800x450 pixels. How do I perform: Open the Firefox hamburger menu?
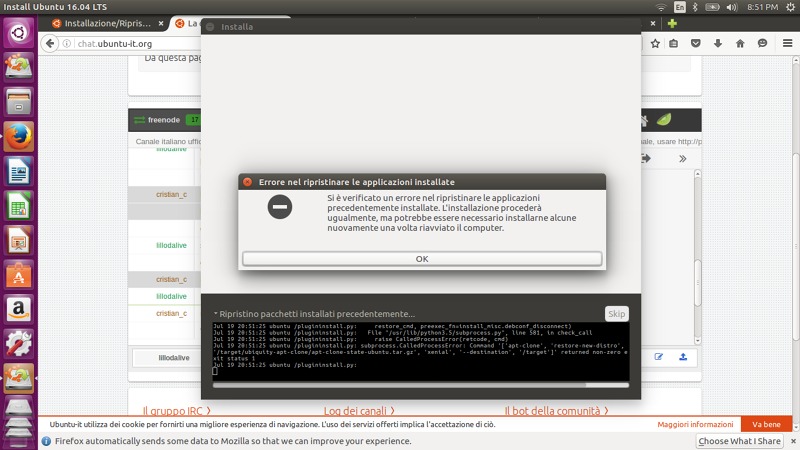[x=787, y=43]
